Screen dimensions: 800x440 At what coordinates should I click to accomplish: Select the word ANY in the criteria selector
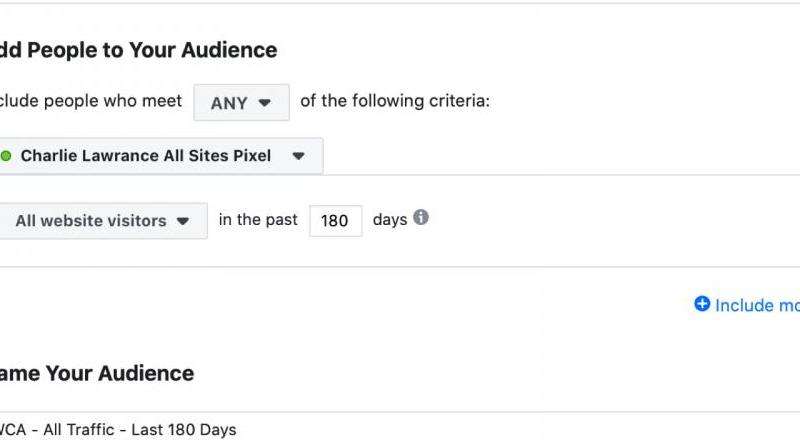pyautogui.click(x=229, y=103)
